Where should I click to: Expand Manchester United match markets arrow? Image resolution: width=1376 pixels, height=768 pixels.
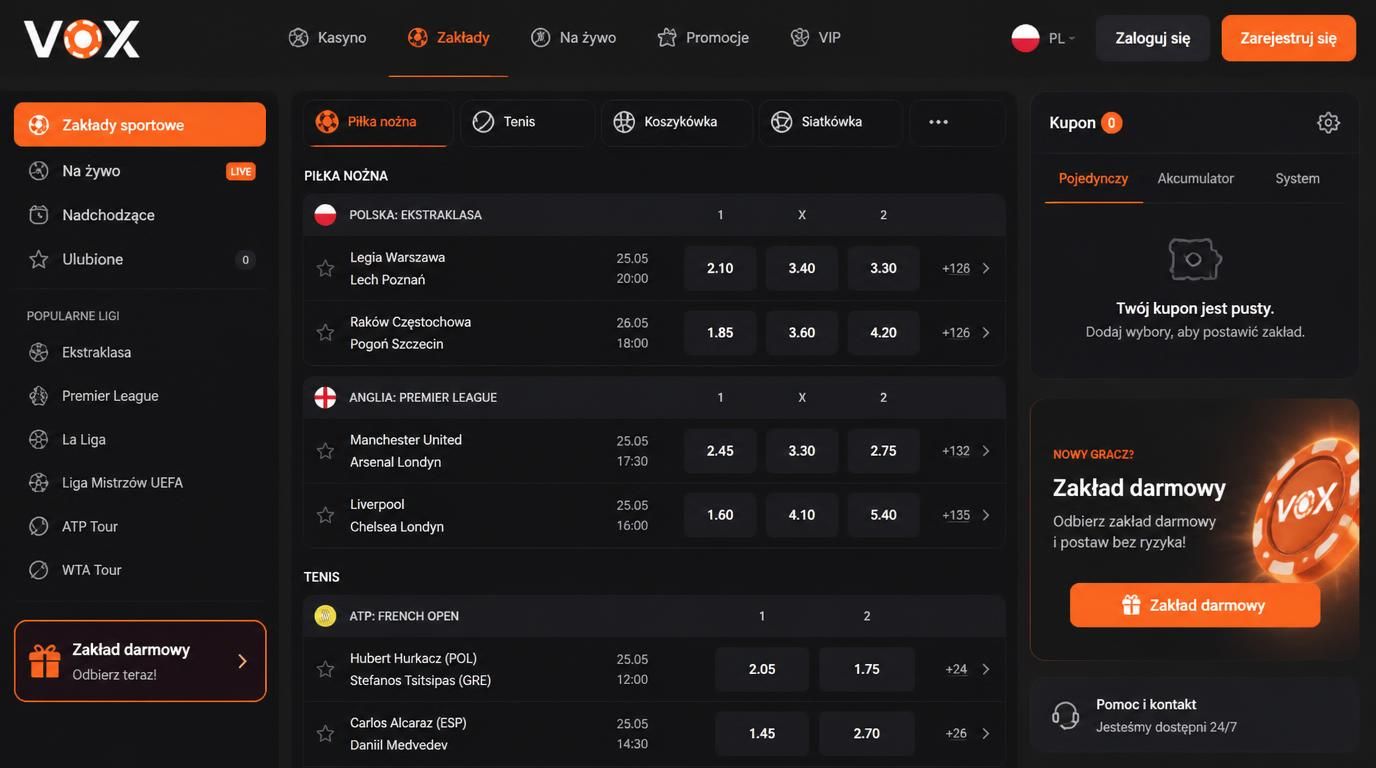click(986, 451)
